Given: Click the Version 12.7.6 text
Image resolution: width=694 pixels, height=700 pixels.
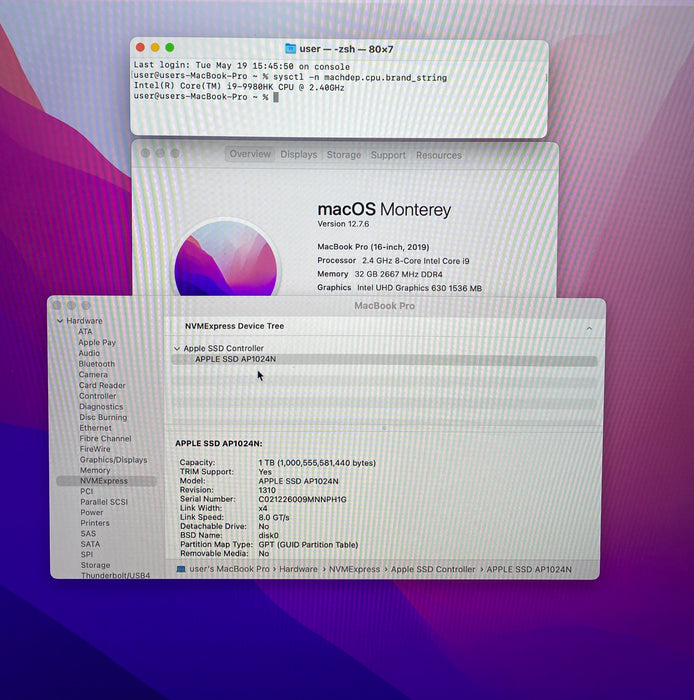Looking at the screenshot, I should click(343, 224).
